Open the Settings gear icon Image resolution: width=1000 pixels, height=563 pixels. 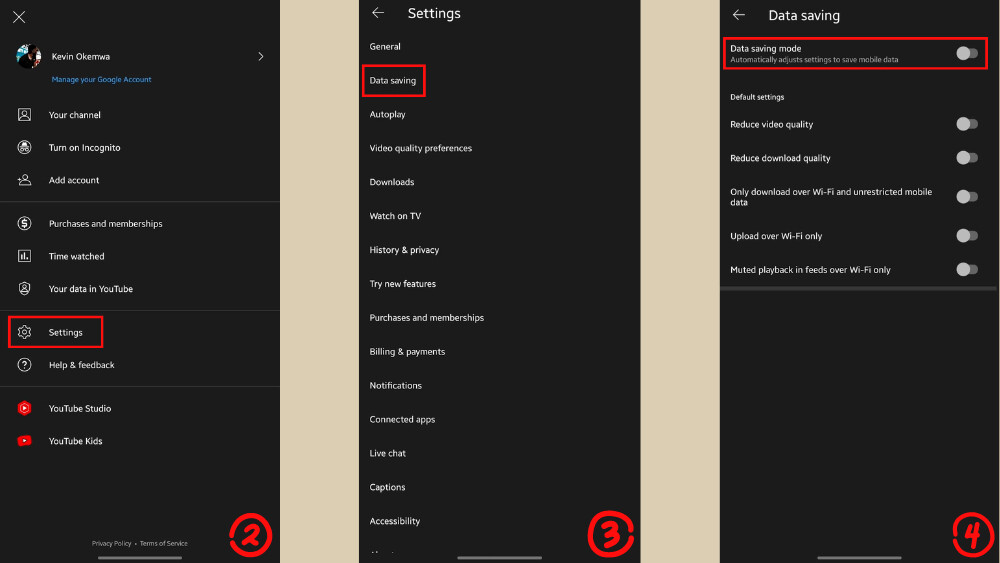pyautogui.click(x=25, y=332)
